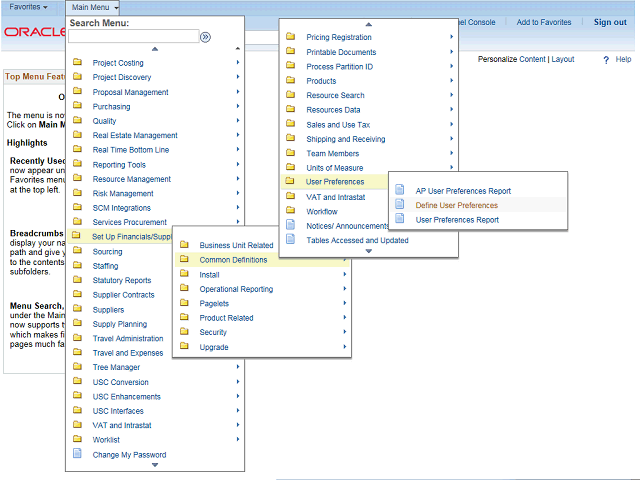Click the Help question mark icon
This screenshot has height=480, width=640.
[x=606, y=60]
